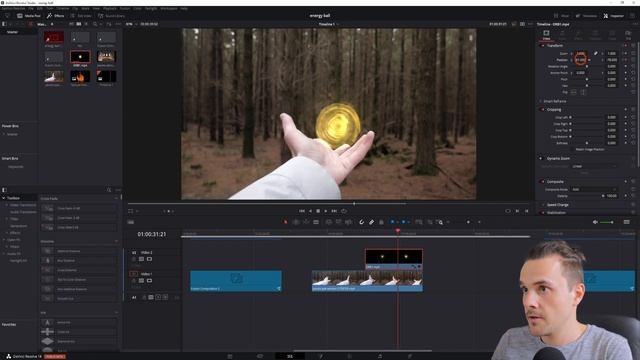This screenshot has height=360, width=640.
Task: Toggle the Inspector panel button
Action: click(613, 16)
